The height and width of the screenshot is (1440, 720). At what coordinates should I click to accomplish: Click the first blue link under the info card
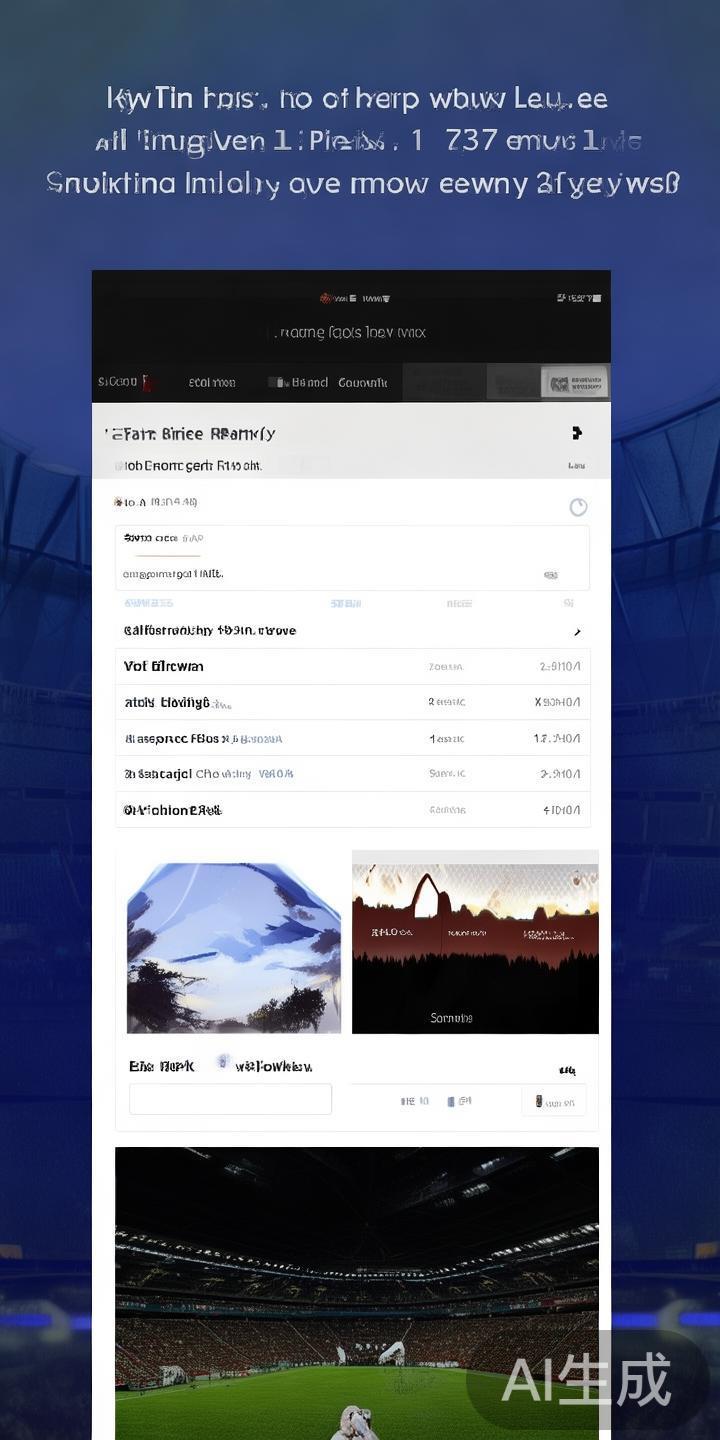point(148,603)
